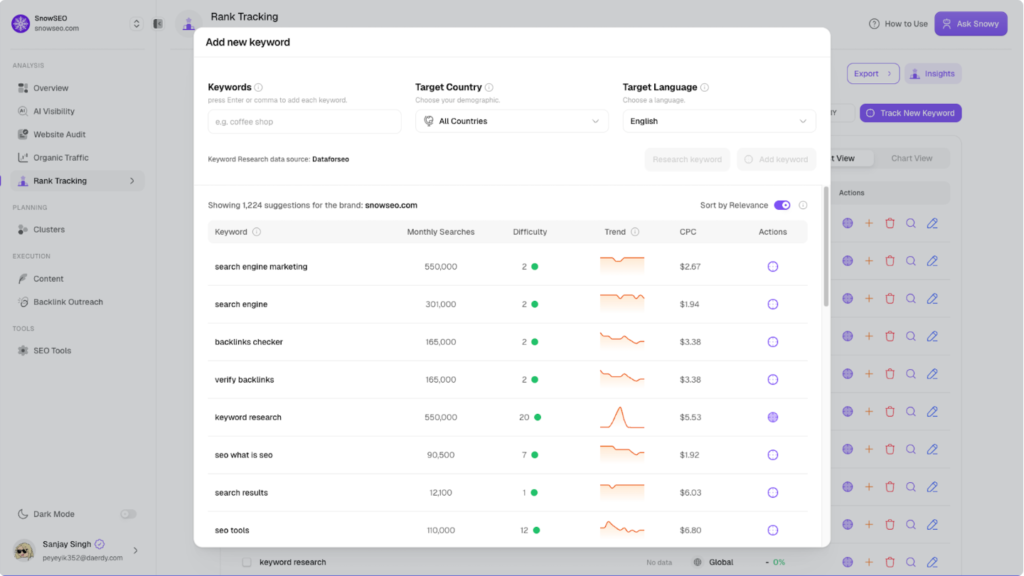Click Sanjay Singh profile avatar
Viewport: 1024px width, 576px height.
[x=24, y=551]
